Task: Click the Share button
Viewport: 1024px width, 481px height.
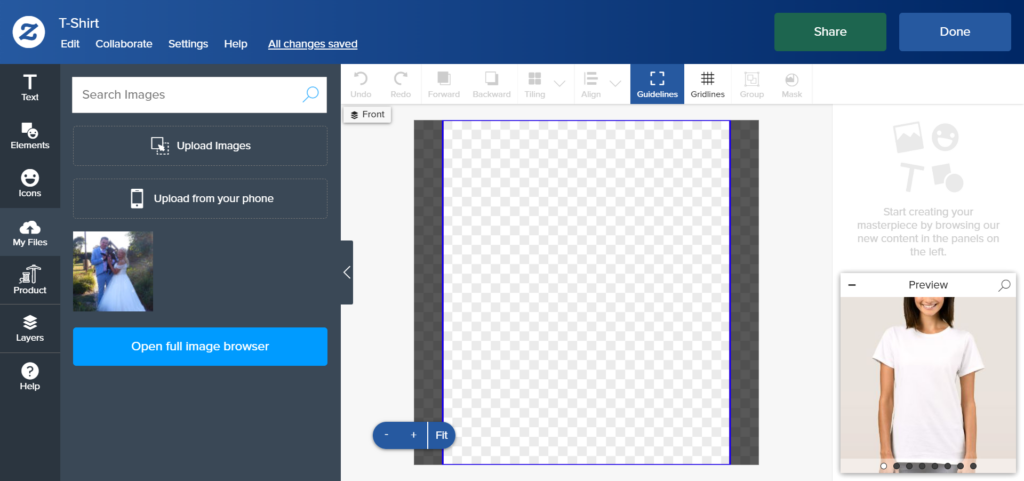Action: [x=830, y=32]
